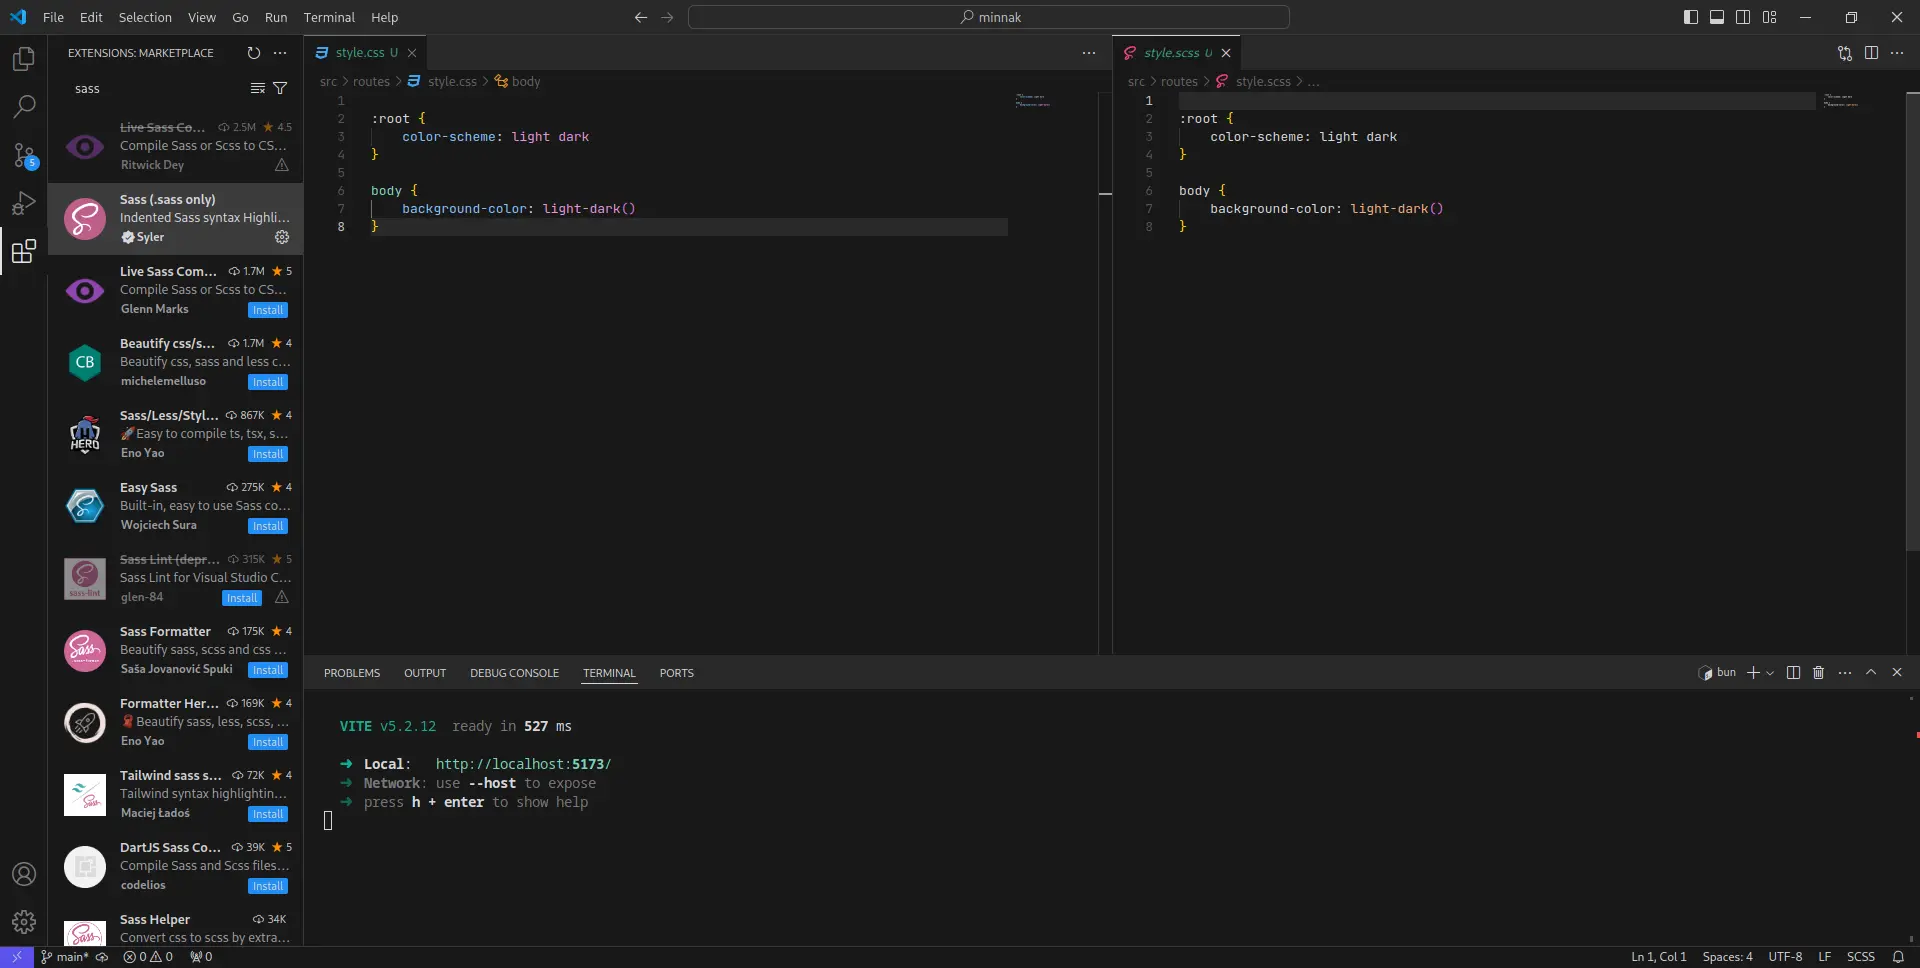Image resolution: width=1920 pixels, height=968 pixels.
Task: Install the Easy Sass extension
Action: point(268,526)
